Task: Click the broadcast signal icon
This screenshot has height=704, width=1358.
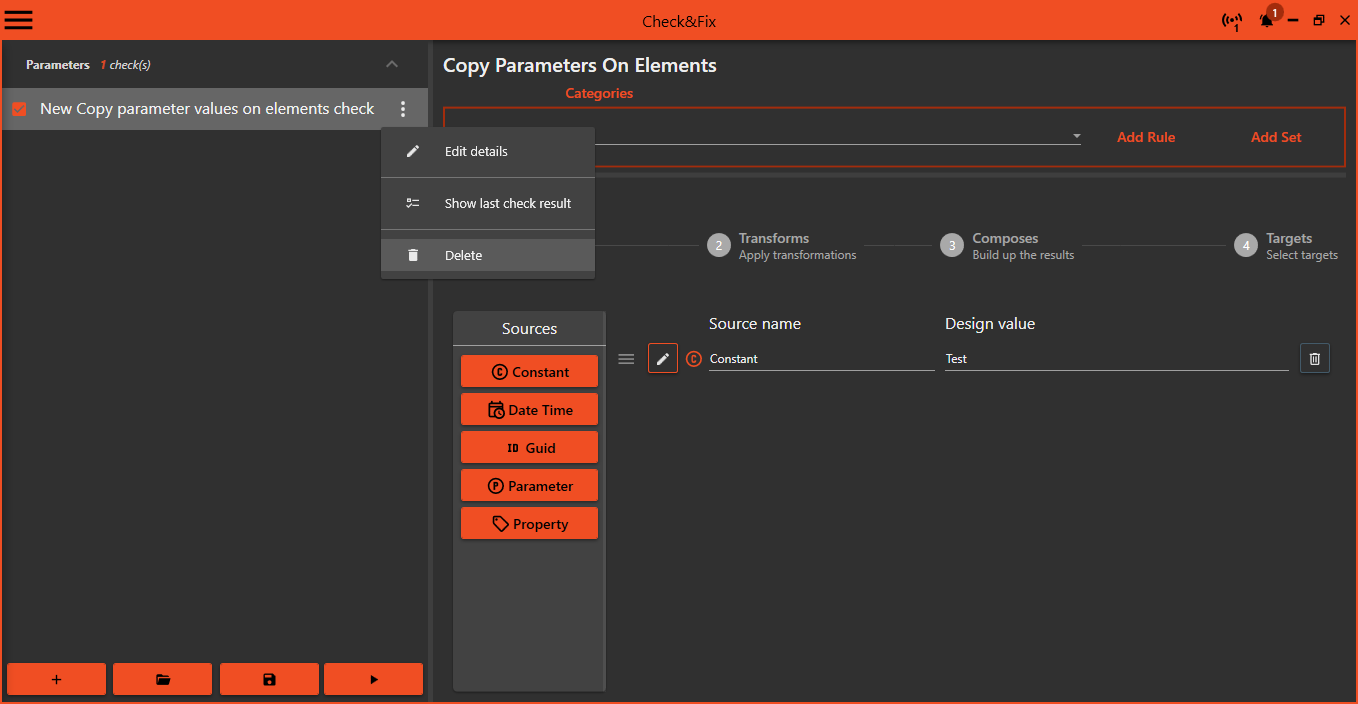Action: [x=1232, y=21]
